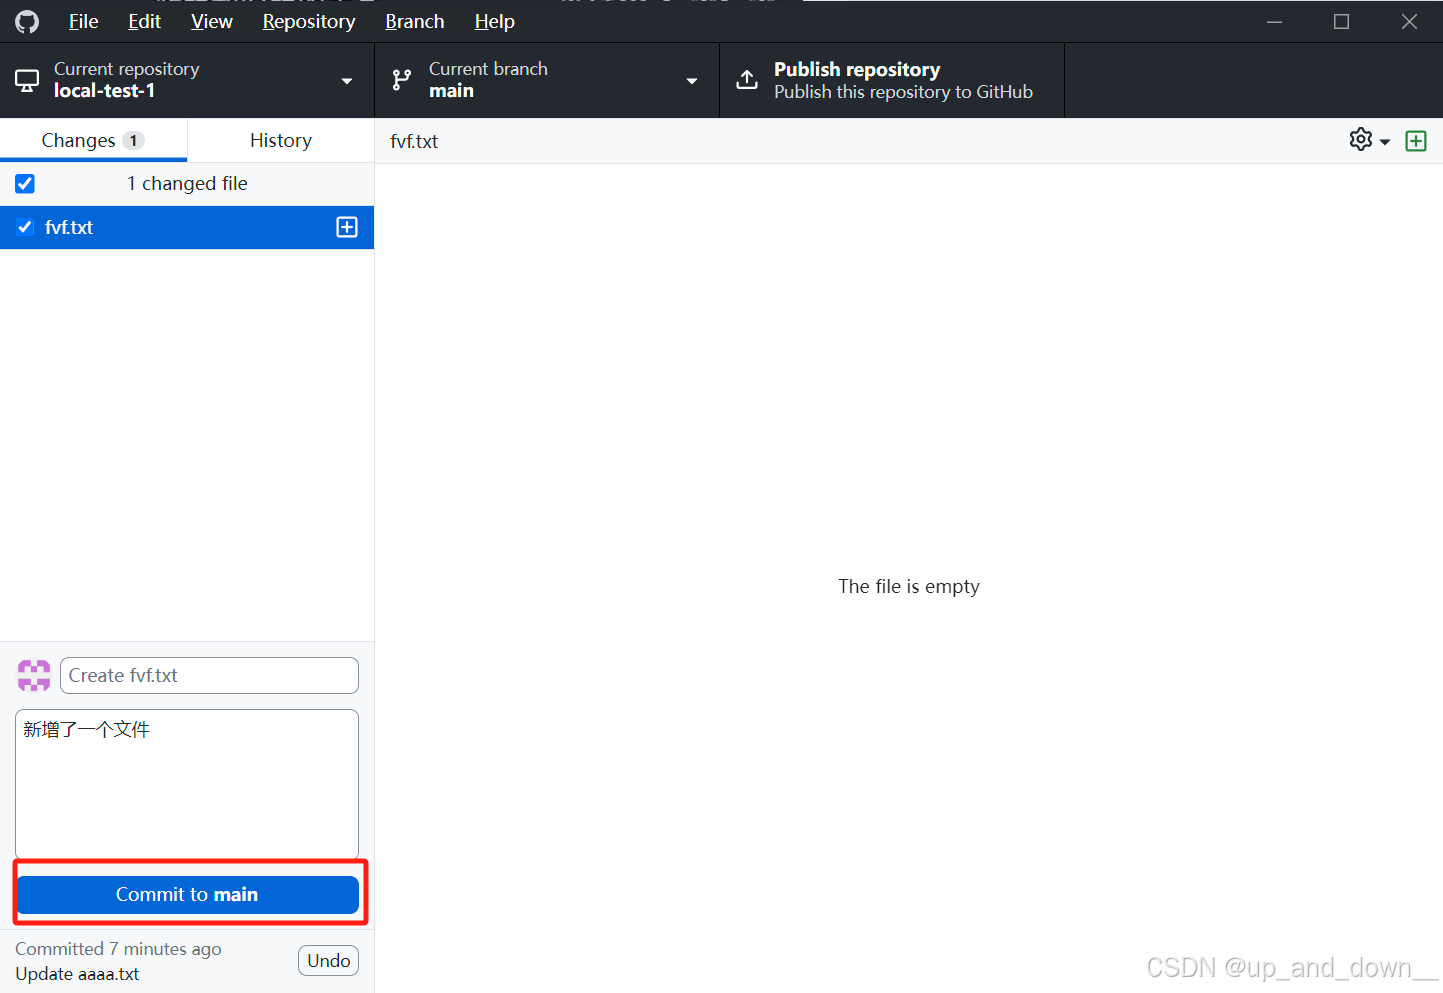
Task: Minimize the GitHub Desktop window
Action: pos(1274,21)
